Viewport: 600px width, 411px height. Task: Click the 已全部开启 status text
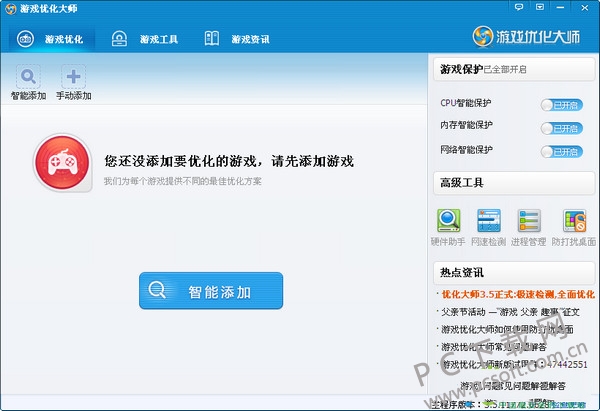(505, 70)
